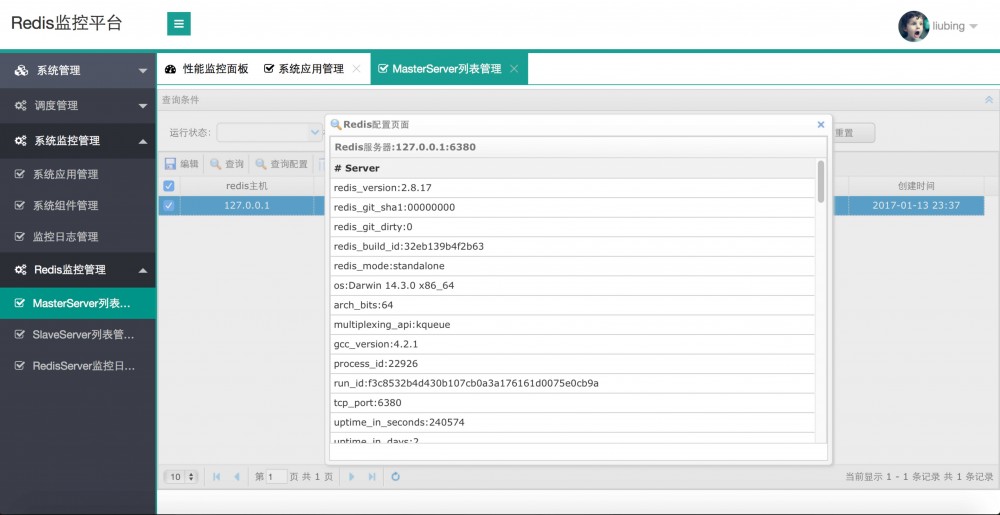This screenshot has width=1000, height=515.
Task: Click the 查询配置 toolbar button
Action: [281, 164]
